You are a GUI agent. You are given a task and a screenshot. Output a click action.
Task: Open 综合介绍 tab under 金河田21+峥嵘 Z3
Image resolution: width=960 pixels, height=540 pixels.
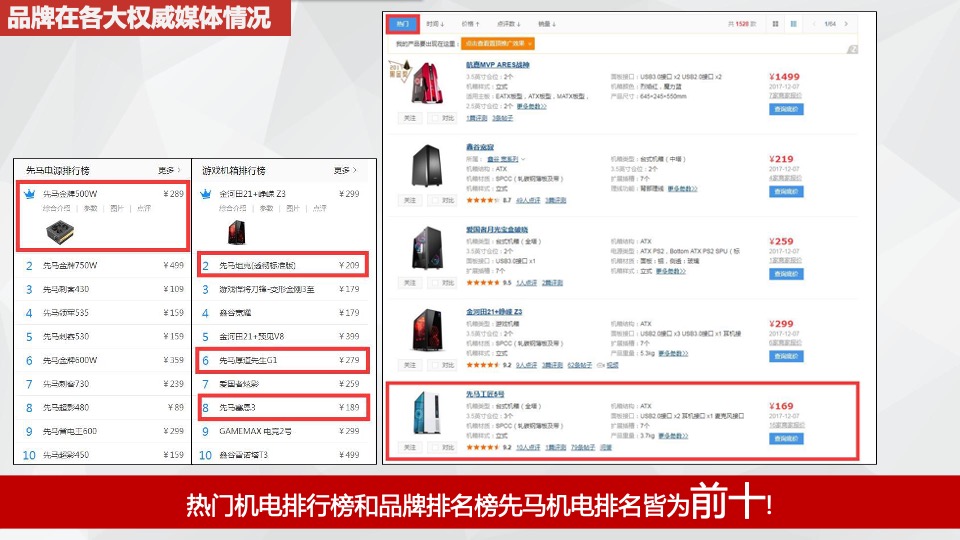click(x=233, y=209)
